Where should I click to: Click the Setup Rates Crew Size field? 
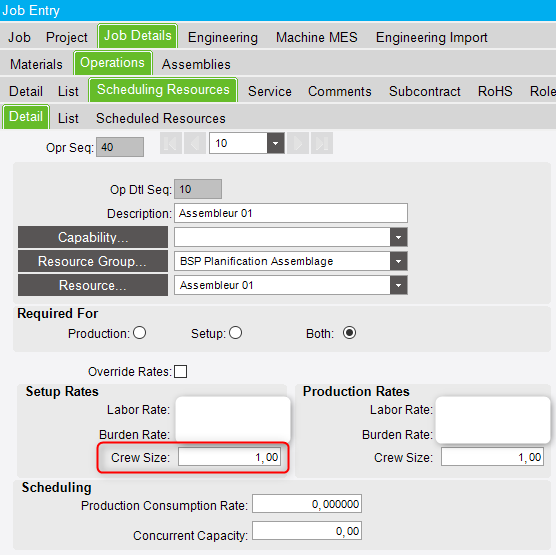(229, 457)
